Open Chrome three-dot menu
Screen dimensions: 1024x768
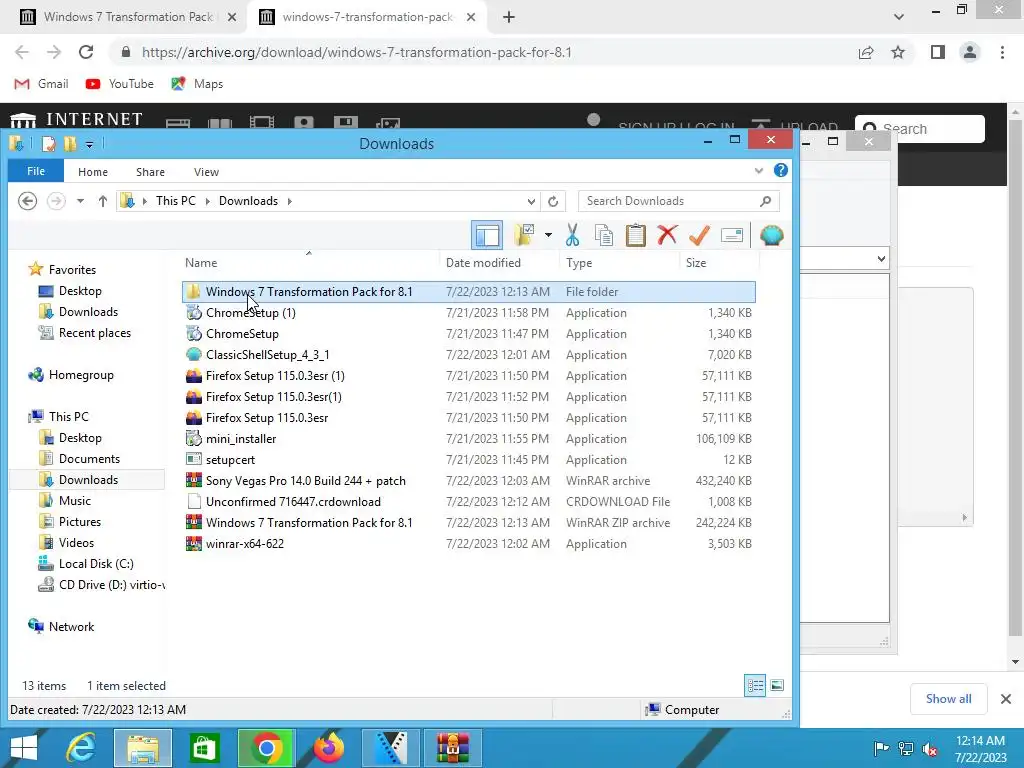pyautogui.click(x=1002, y=52)
